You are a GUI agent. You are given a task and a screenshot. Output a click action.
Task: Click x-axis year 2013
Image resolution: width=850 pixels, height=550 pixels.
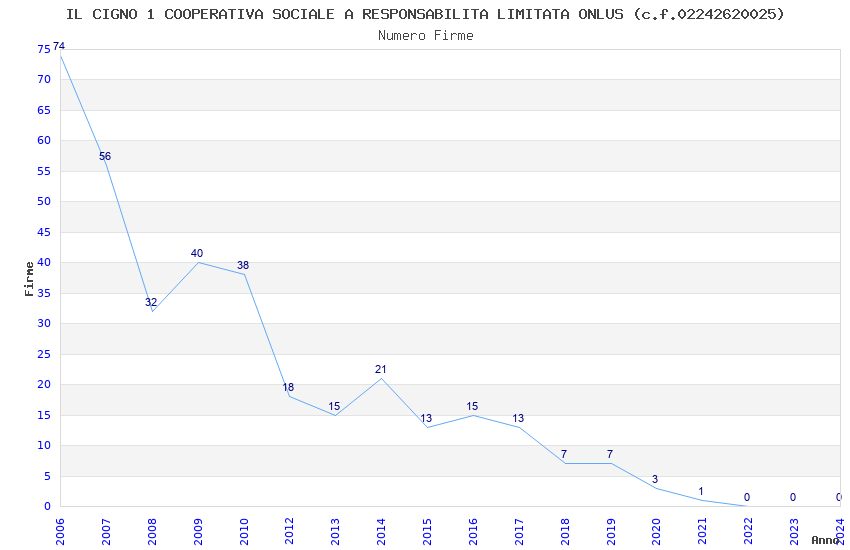coord(336,531)
